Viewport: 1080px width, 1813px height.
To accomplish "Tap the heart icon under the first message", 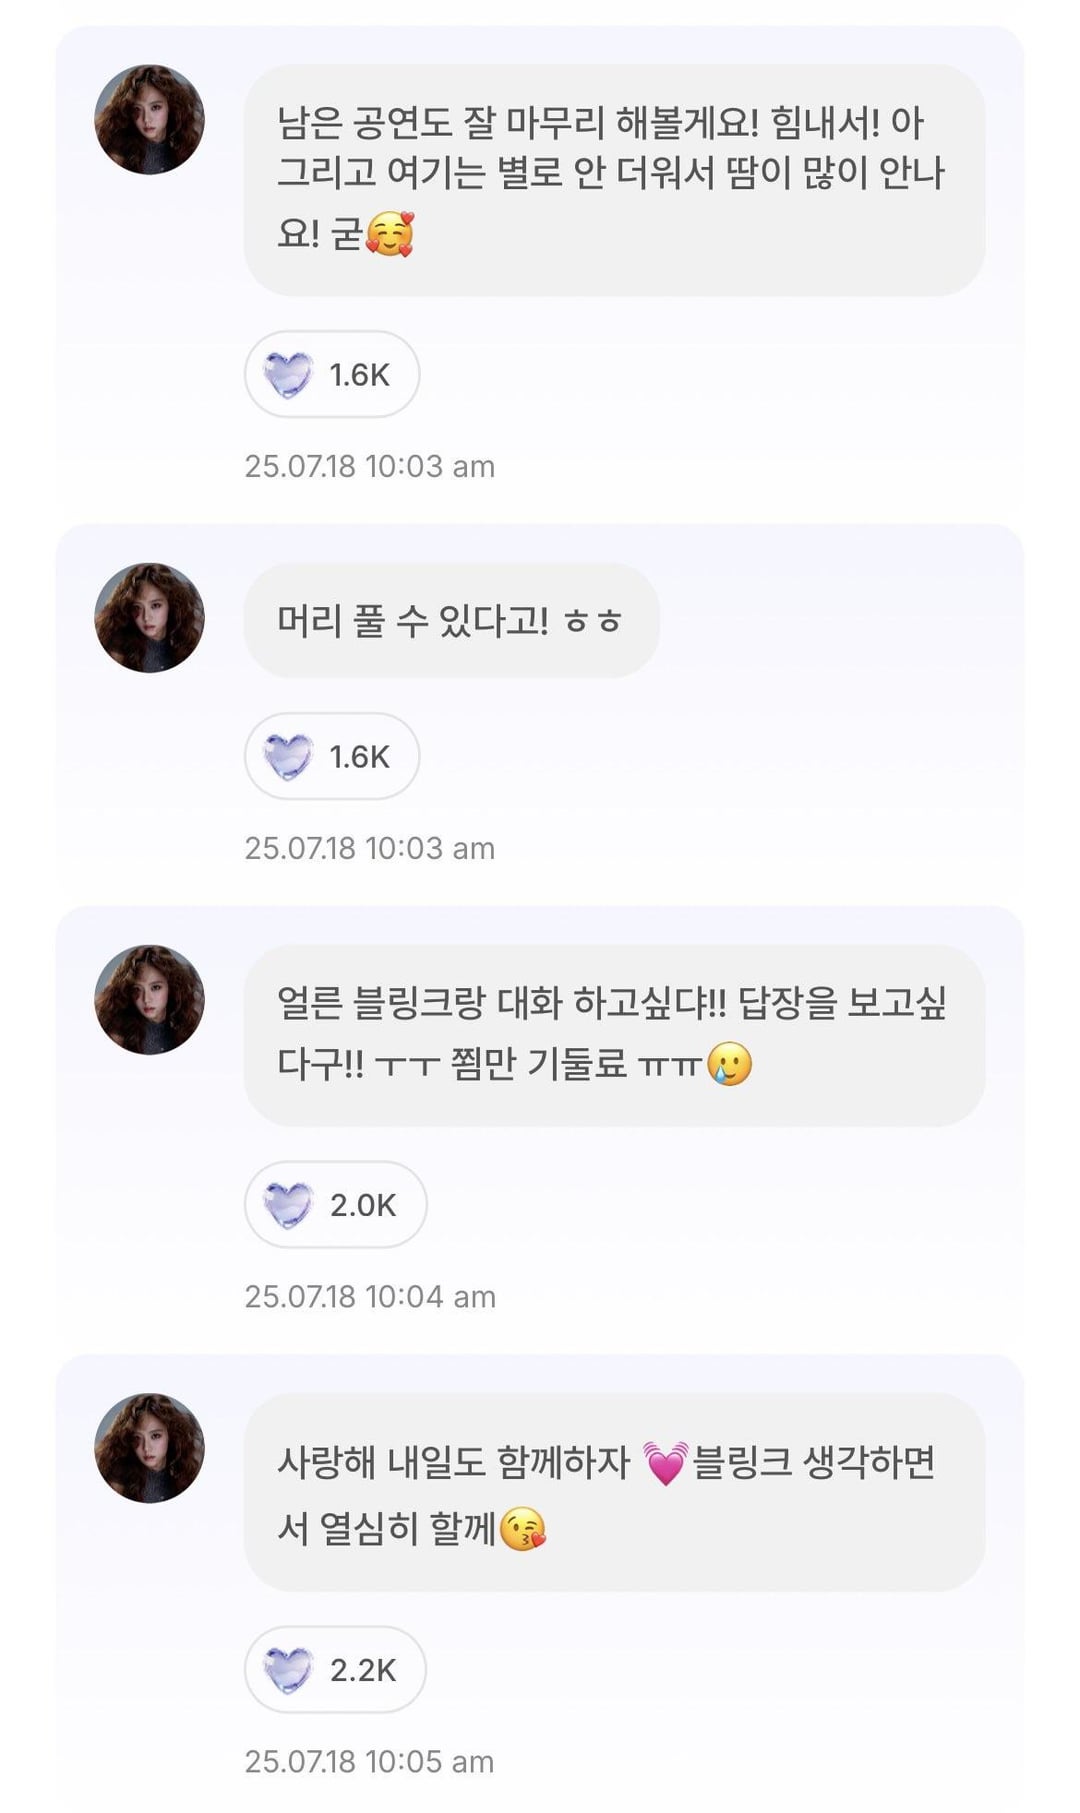I will pyautogui.click(x=288, y=375).
